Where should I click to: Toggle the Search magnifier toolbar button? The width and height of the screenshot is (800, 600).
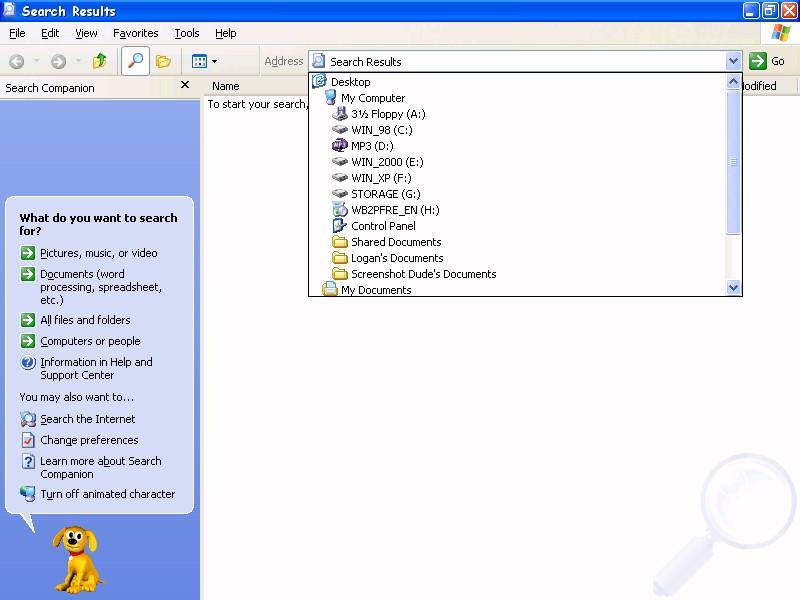(x=135, y=61)
